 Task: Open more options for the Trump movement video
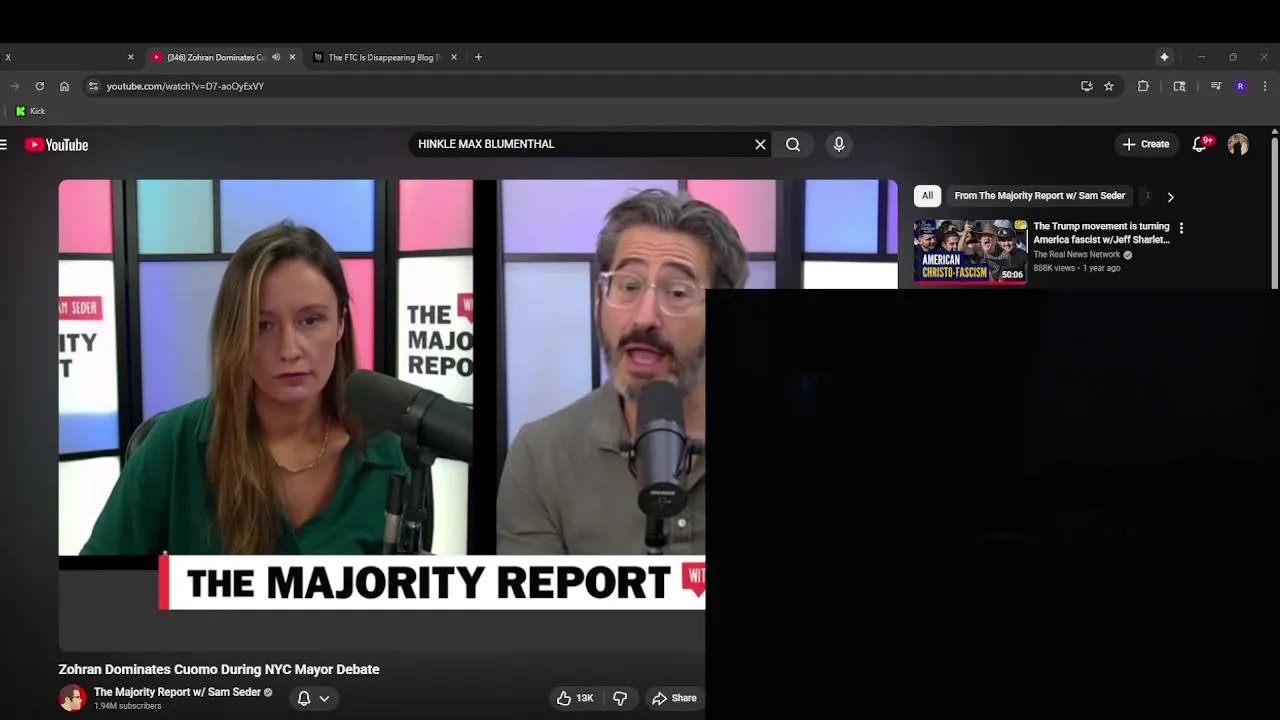1181,228
